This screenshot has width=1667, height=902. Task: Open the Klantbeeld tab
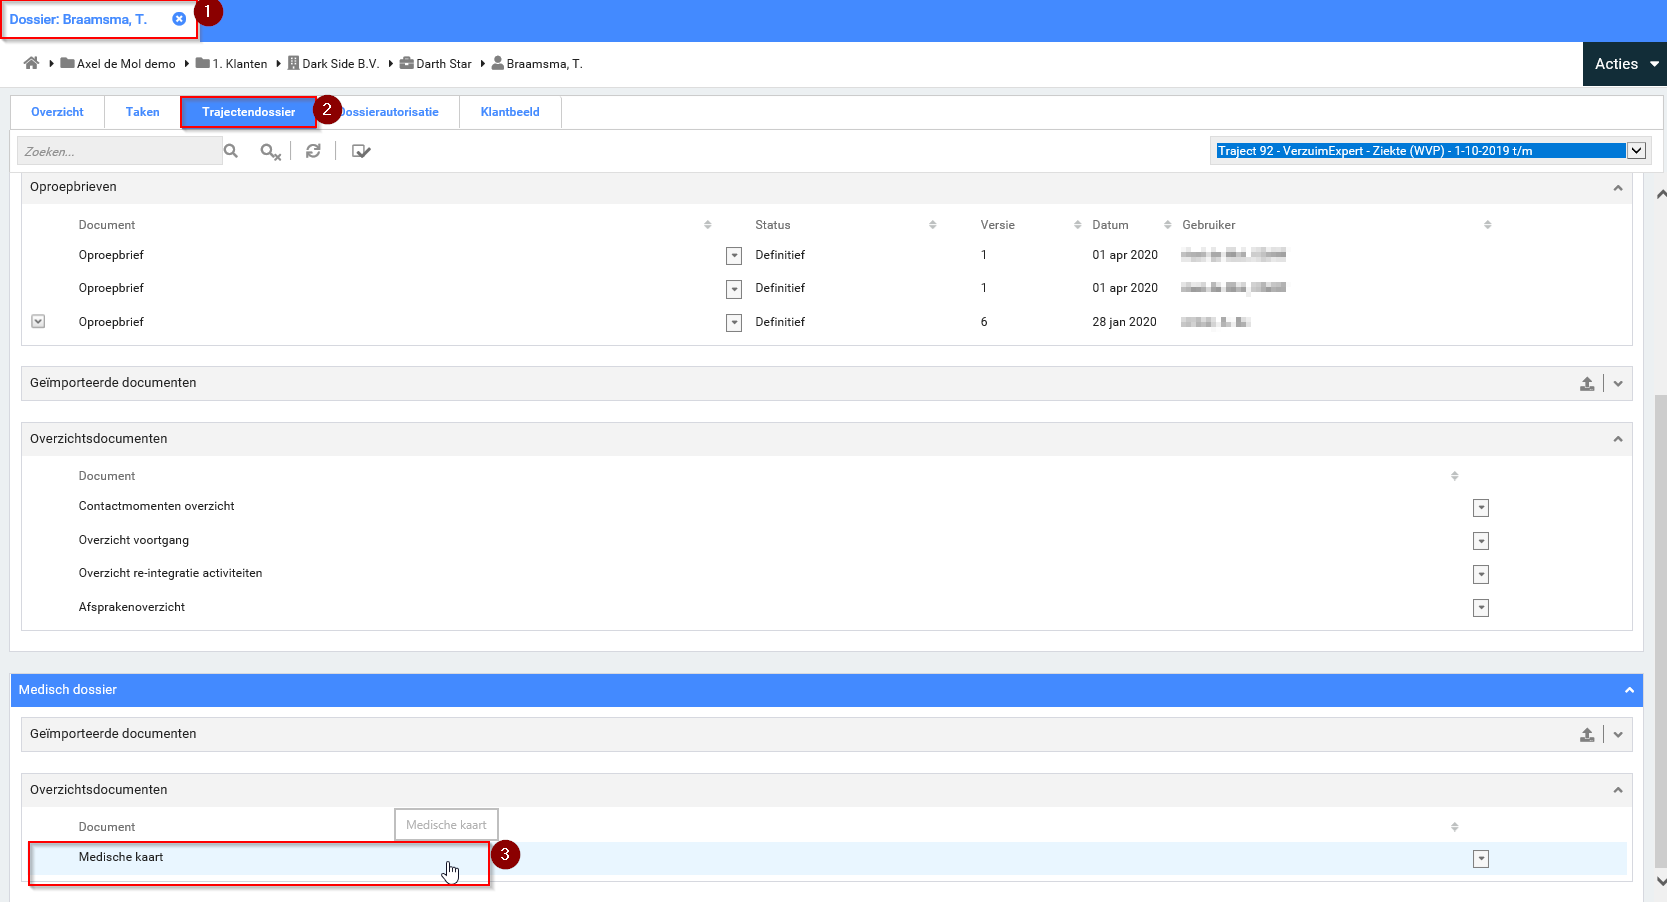[509, 112]
